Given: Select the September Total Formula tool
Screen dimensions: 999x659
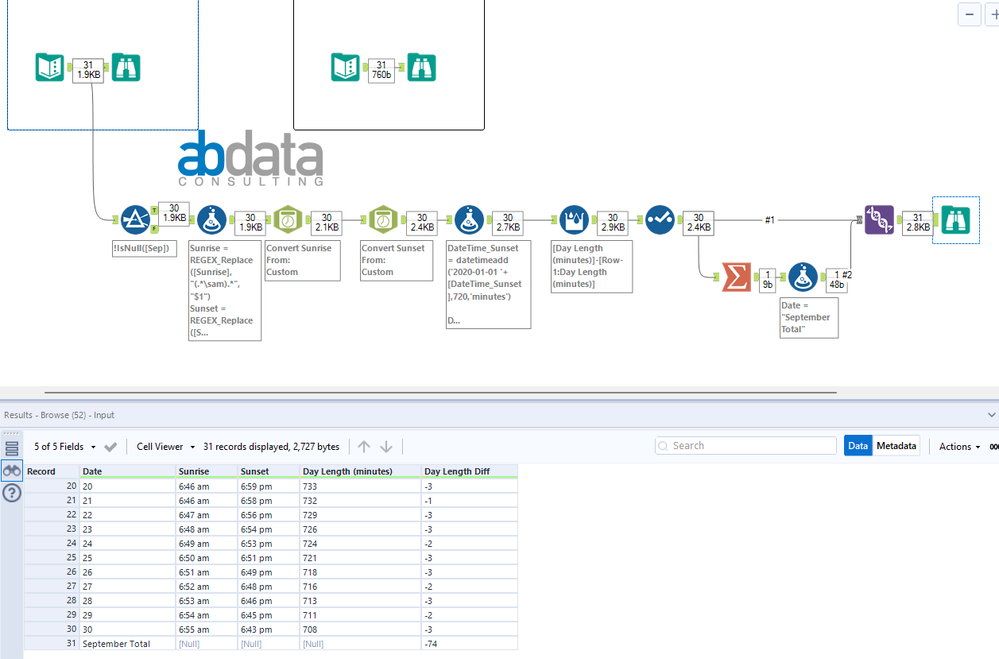Looking at the screenshot, I should [803, 277].
